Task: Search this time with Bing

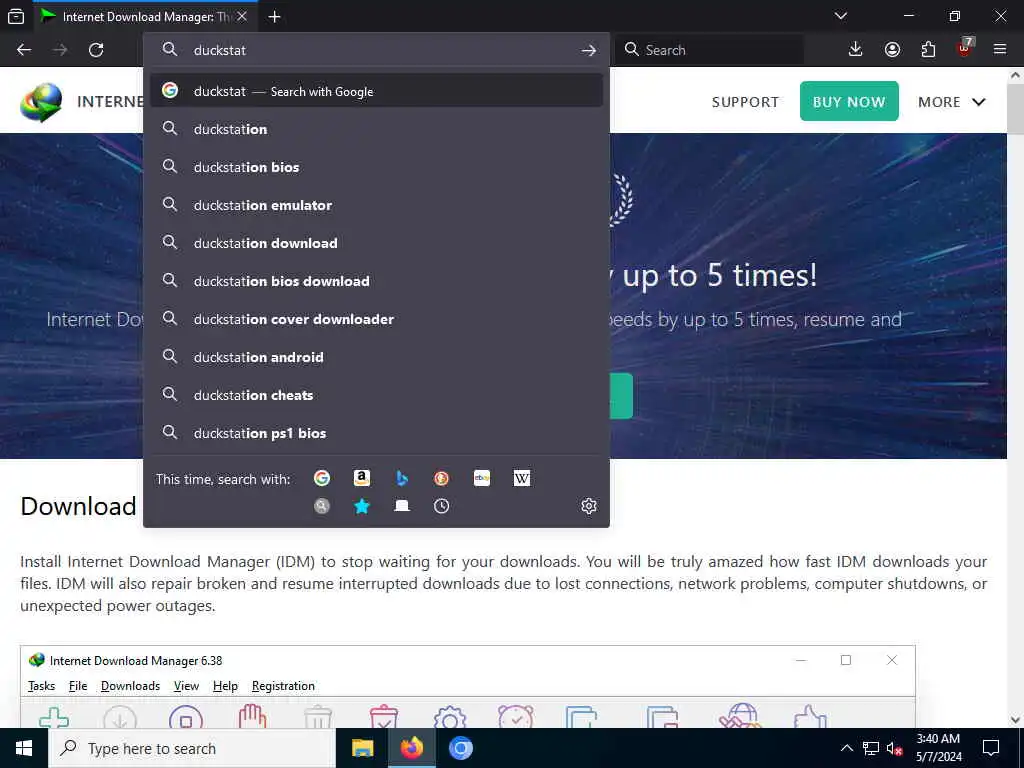Action: tap(402, 478)
